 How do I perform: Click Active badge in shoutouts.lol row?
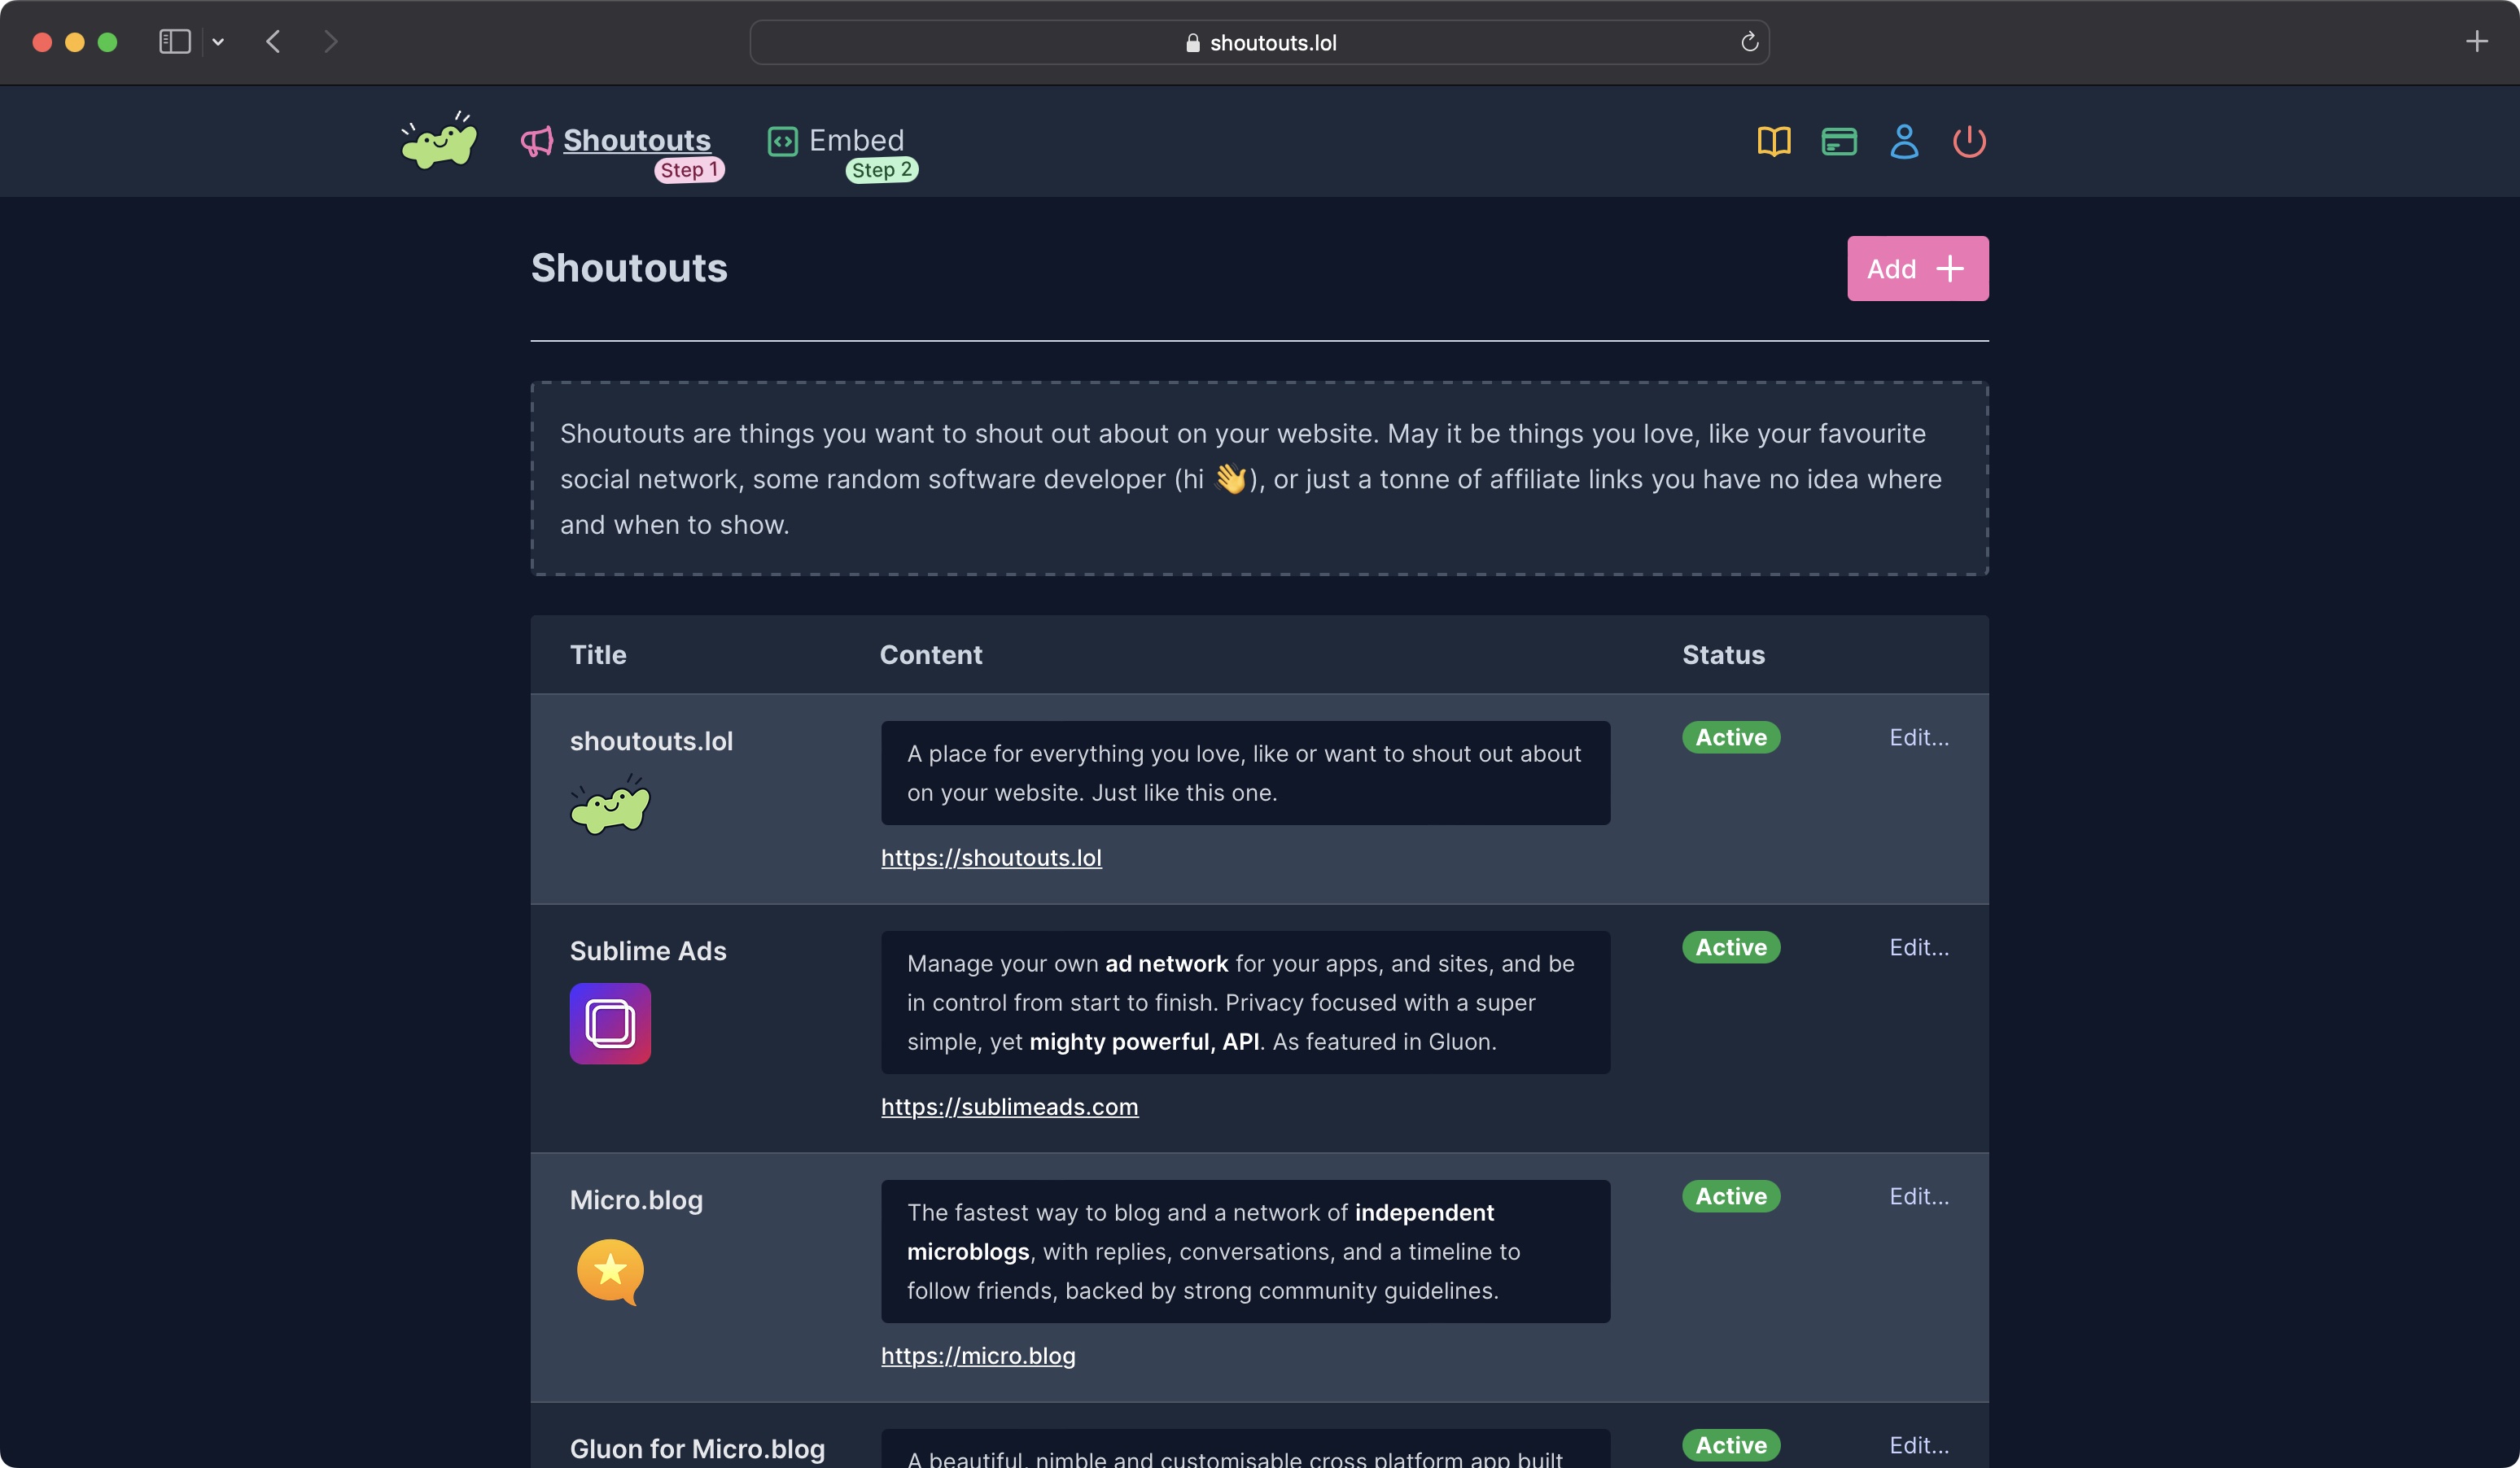pyautogui.click(x=1731, y=737)
